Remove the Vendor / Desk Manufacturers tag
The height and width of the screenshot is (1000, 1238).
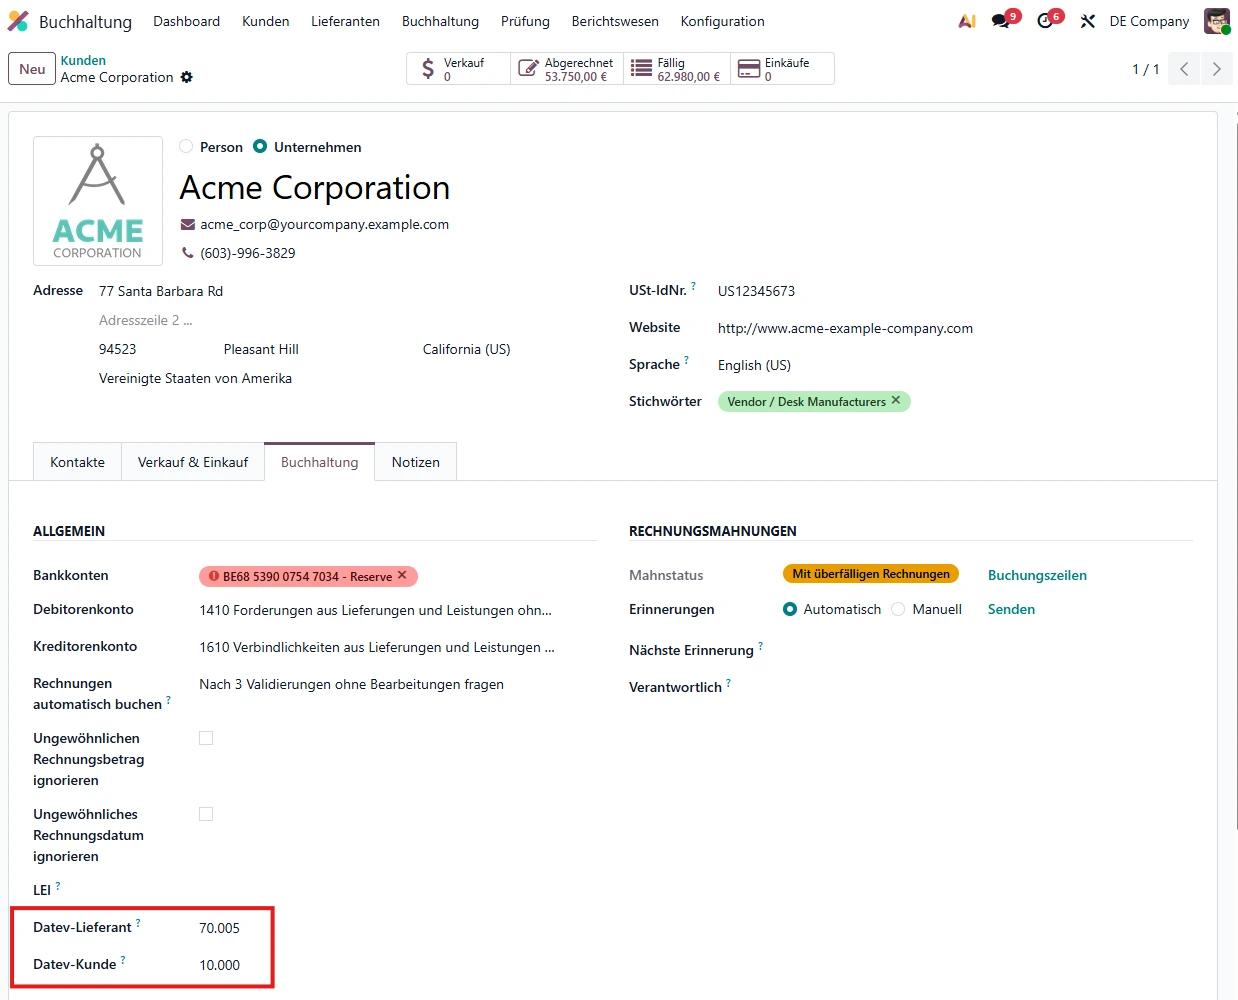[x=896, y=400]
